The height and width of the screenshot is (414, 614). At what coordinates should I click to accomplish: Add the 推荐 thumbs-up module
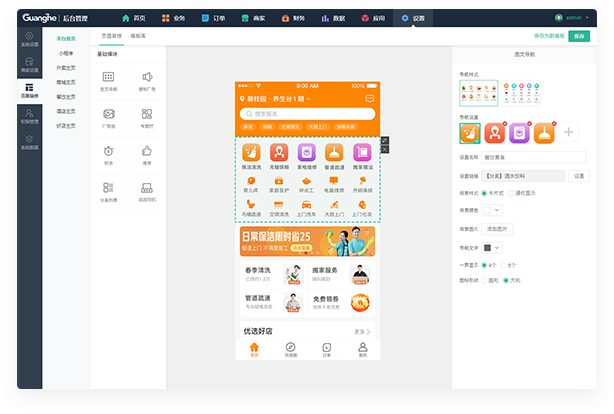click(x=147, y=151)
